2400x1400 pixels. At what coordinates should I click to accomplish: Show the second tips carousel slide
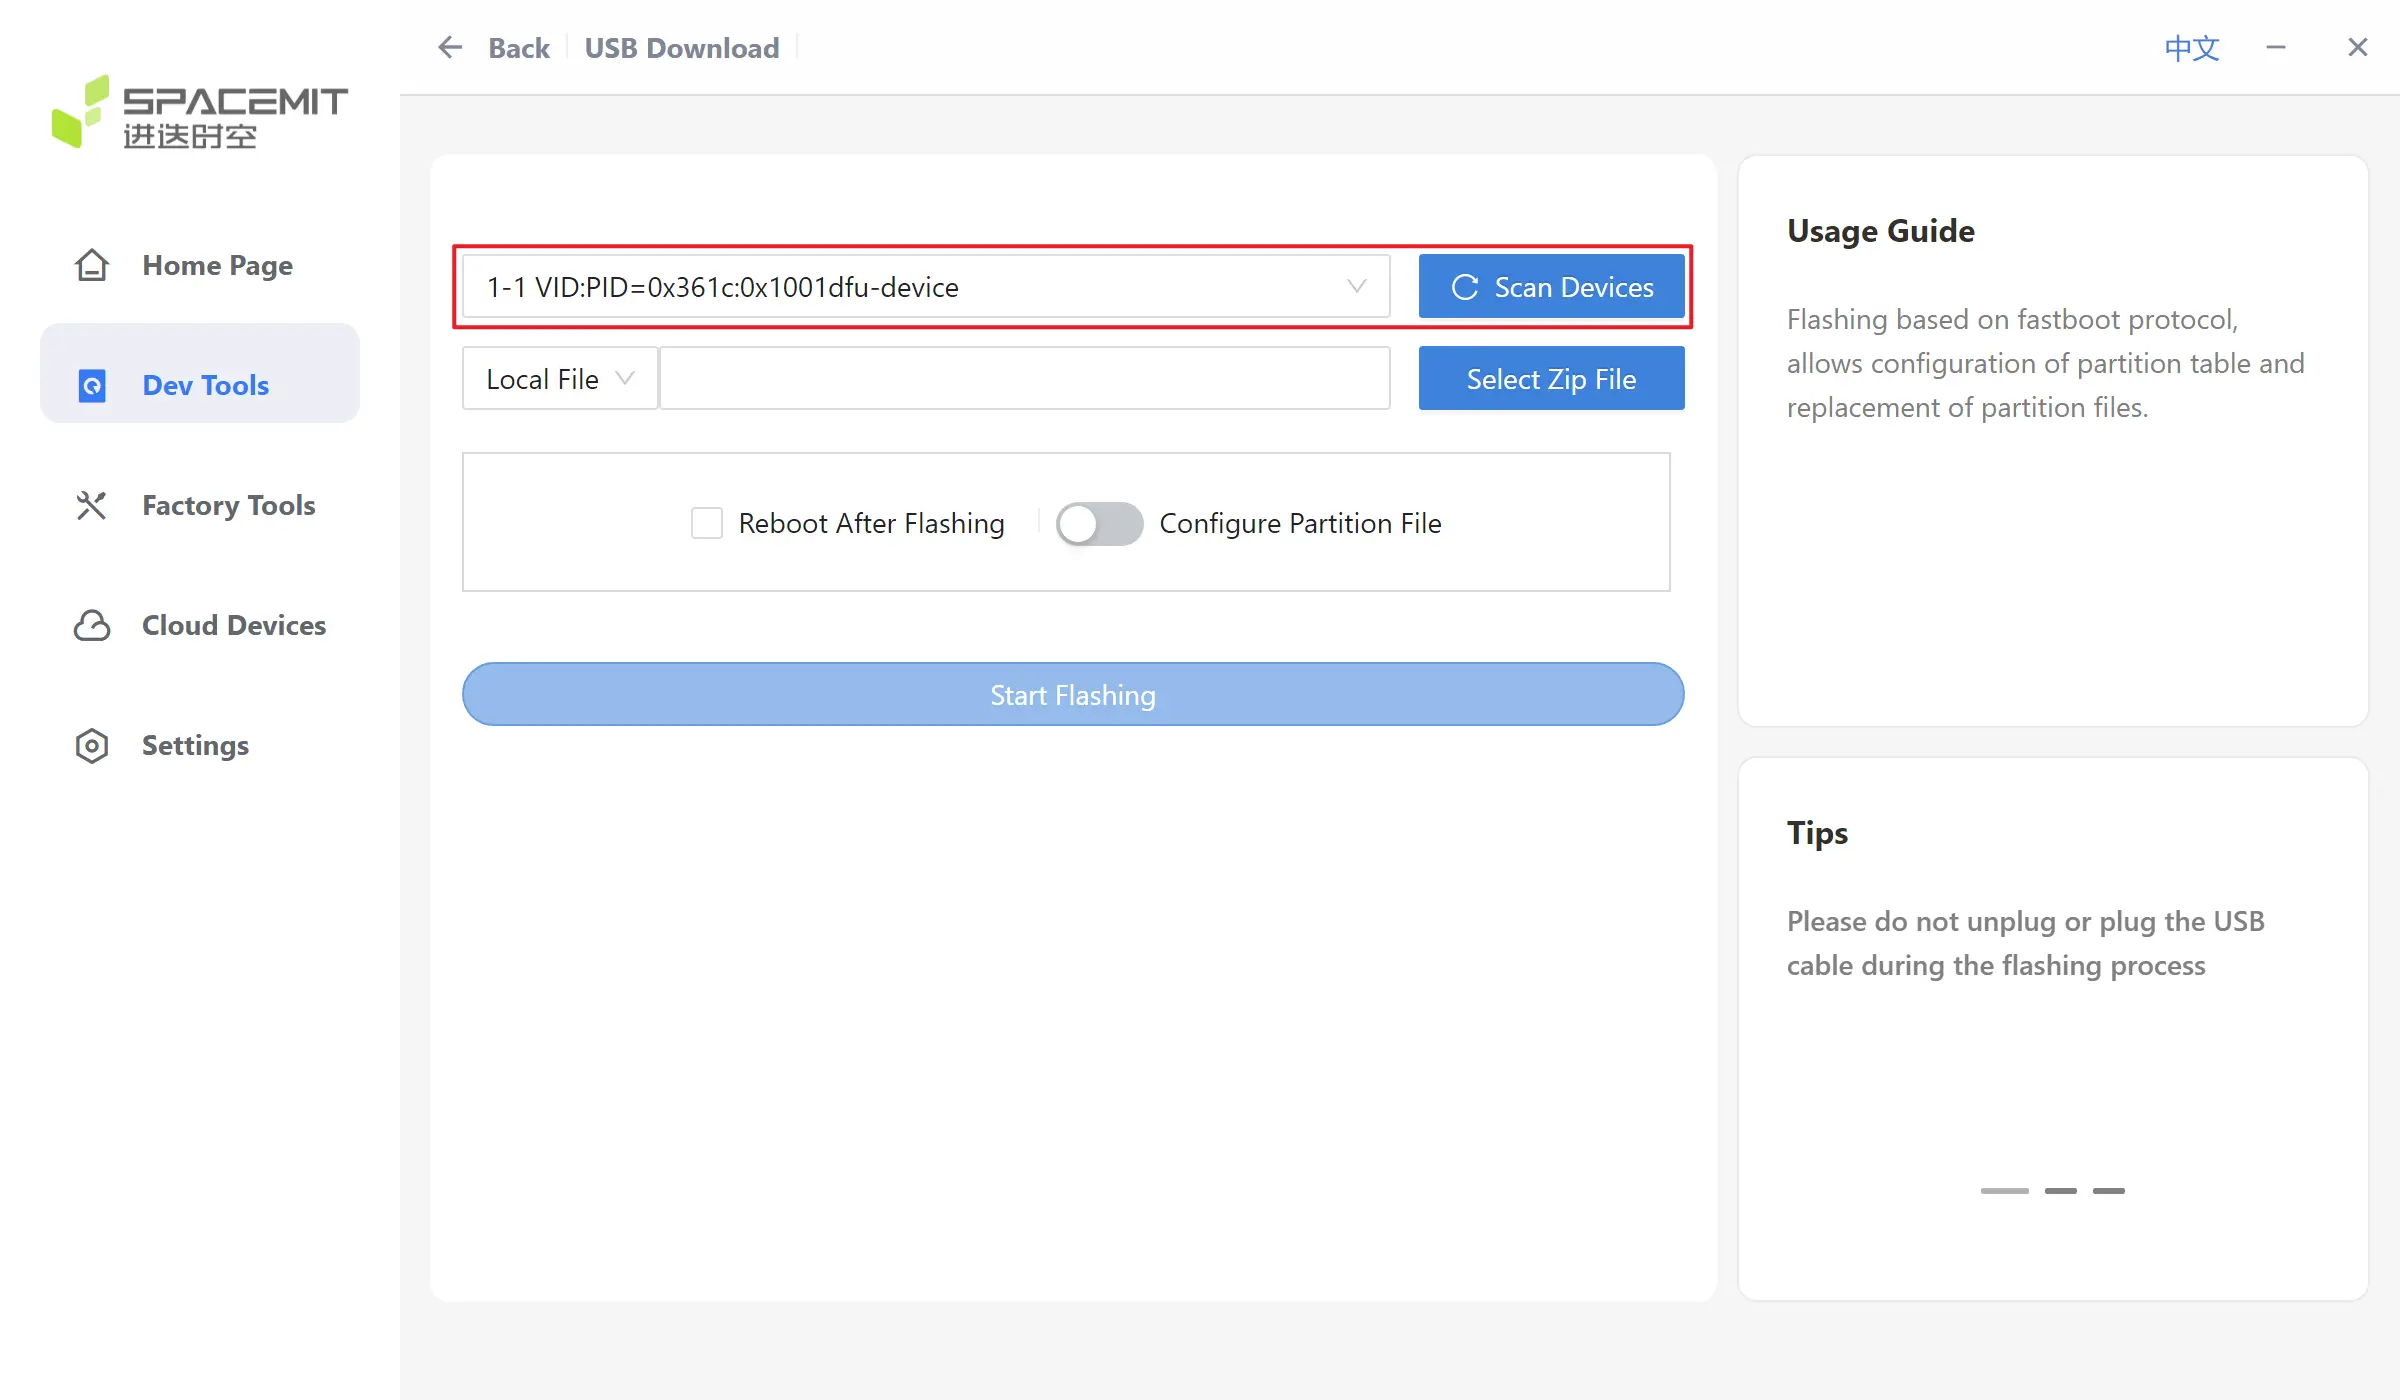[2060, 1190]
